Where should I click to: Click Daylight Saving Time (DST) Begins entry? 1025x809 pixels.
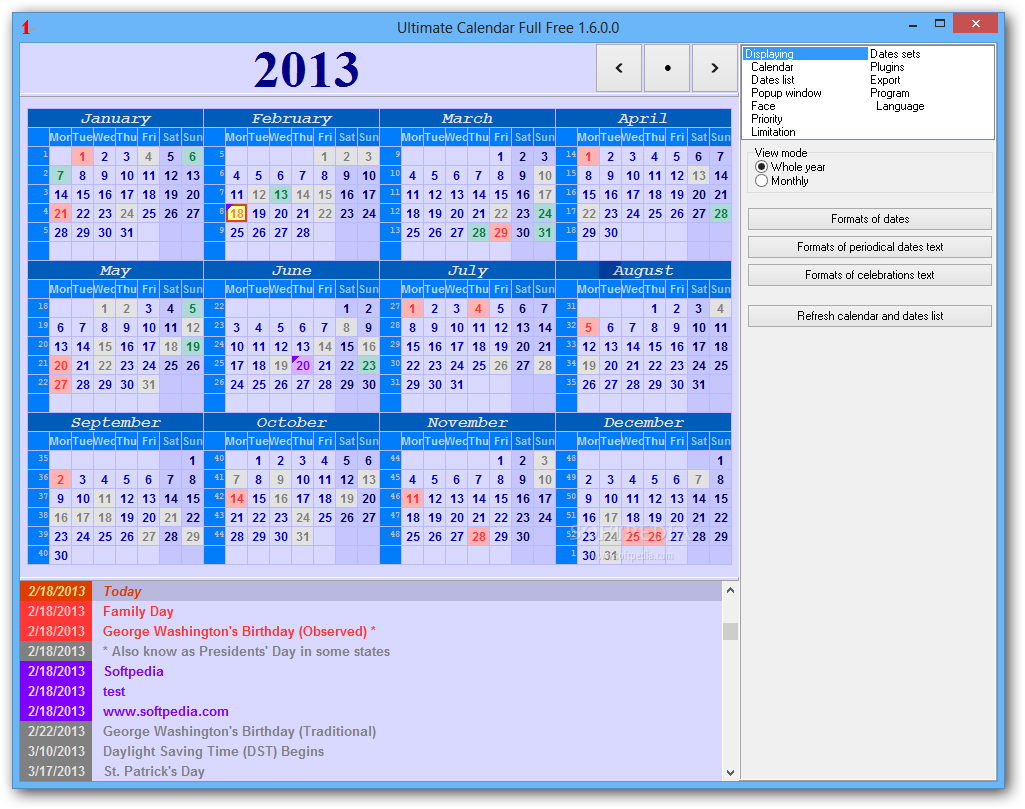[x=371, y=751]
